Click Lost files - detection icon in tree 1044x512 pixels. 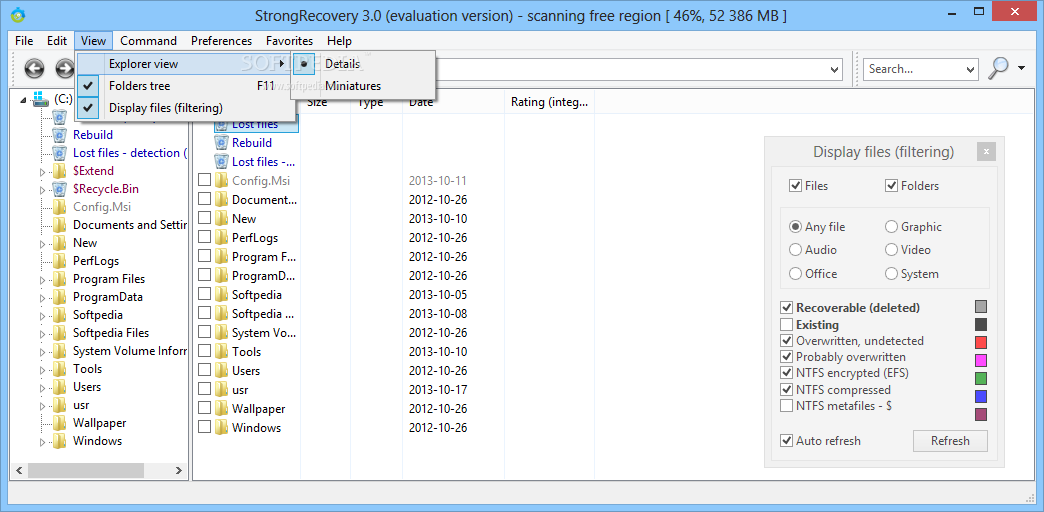coord(59,153)
